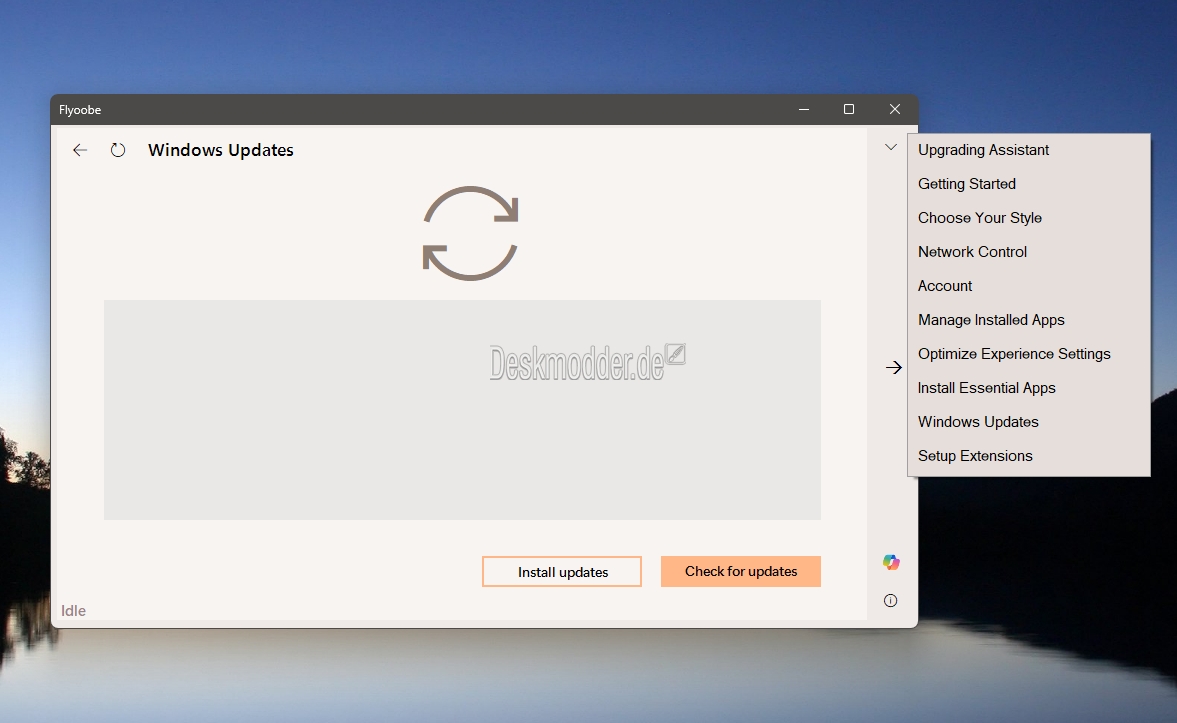Image resolution: width=1177 pixels, height=723 pixels.
Task: Click the Install updates button
Action: (x=562, y=571)
